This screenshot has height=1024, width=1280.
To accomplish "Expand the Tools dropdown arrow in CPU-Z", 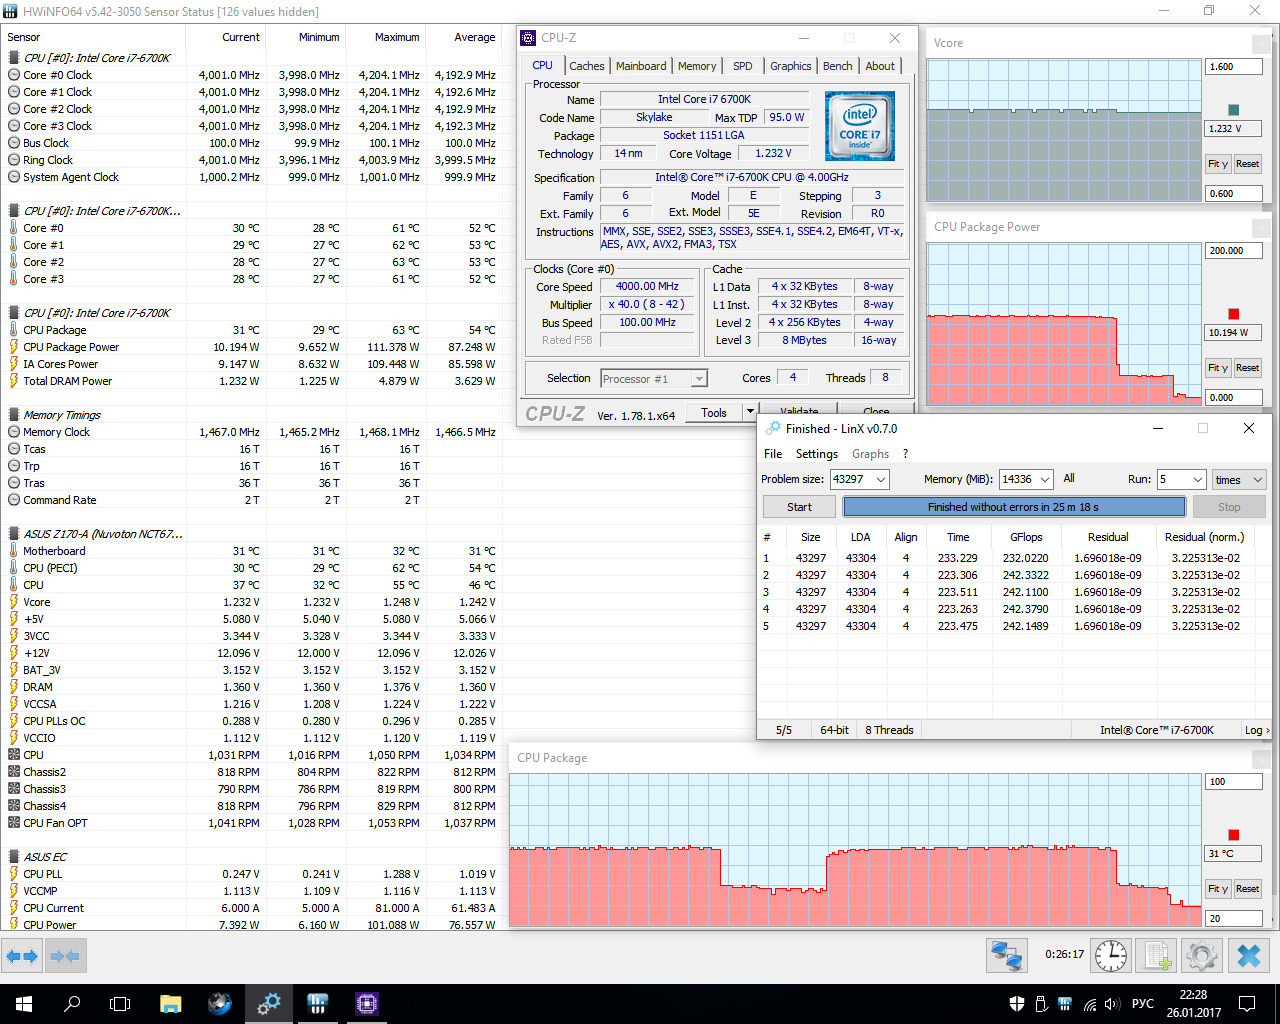I will point(749,412).
